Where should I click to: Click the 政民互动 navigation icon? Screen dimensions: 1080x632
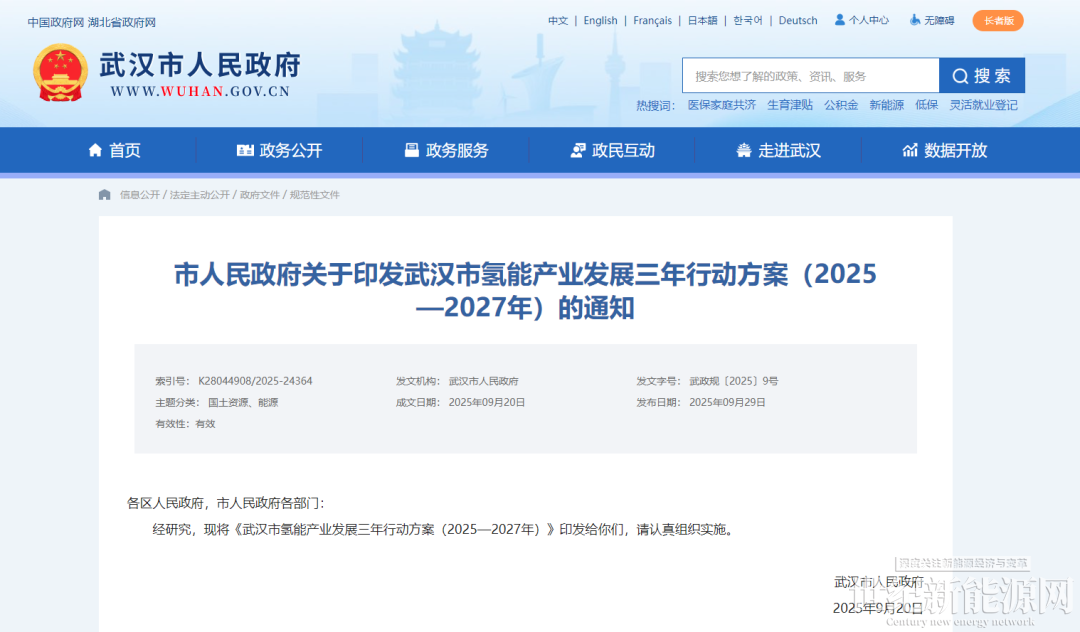(578, 150)
